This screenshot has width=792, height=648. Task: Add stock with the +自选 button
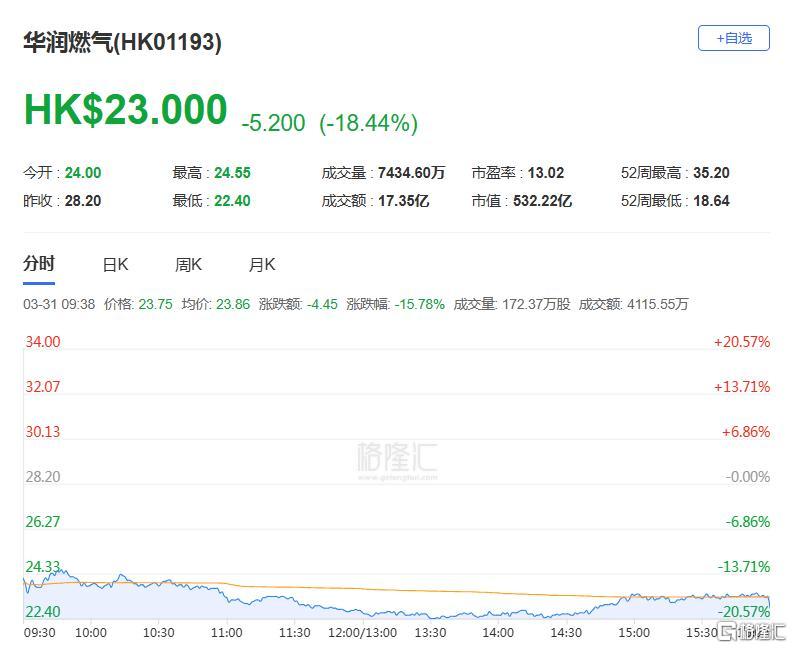733,38
